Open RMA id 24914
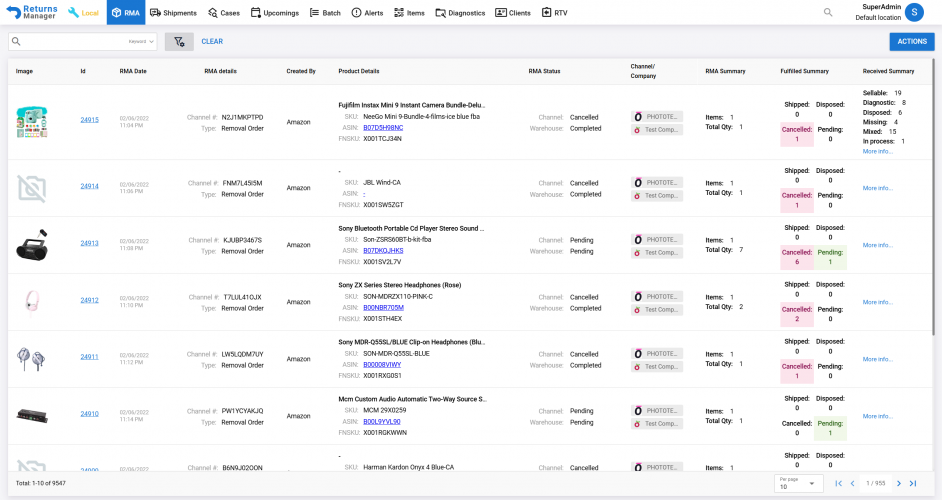This screenshot has height=500, width=942. [x=90, y=186]
